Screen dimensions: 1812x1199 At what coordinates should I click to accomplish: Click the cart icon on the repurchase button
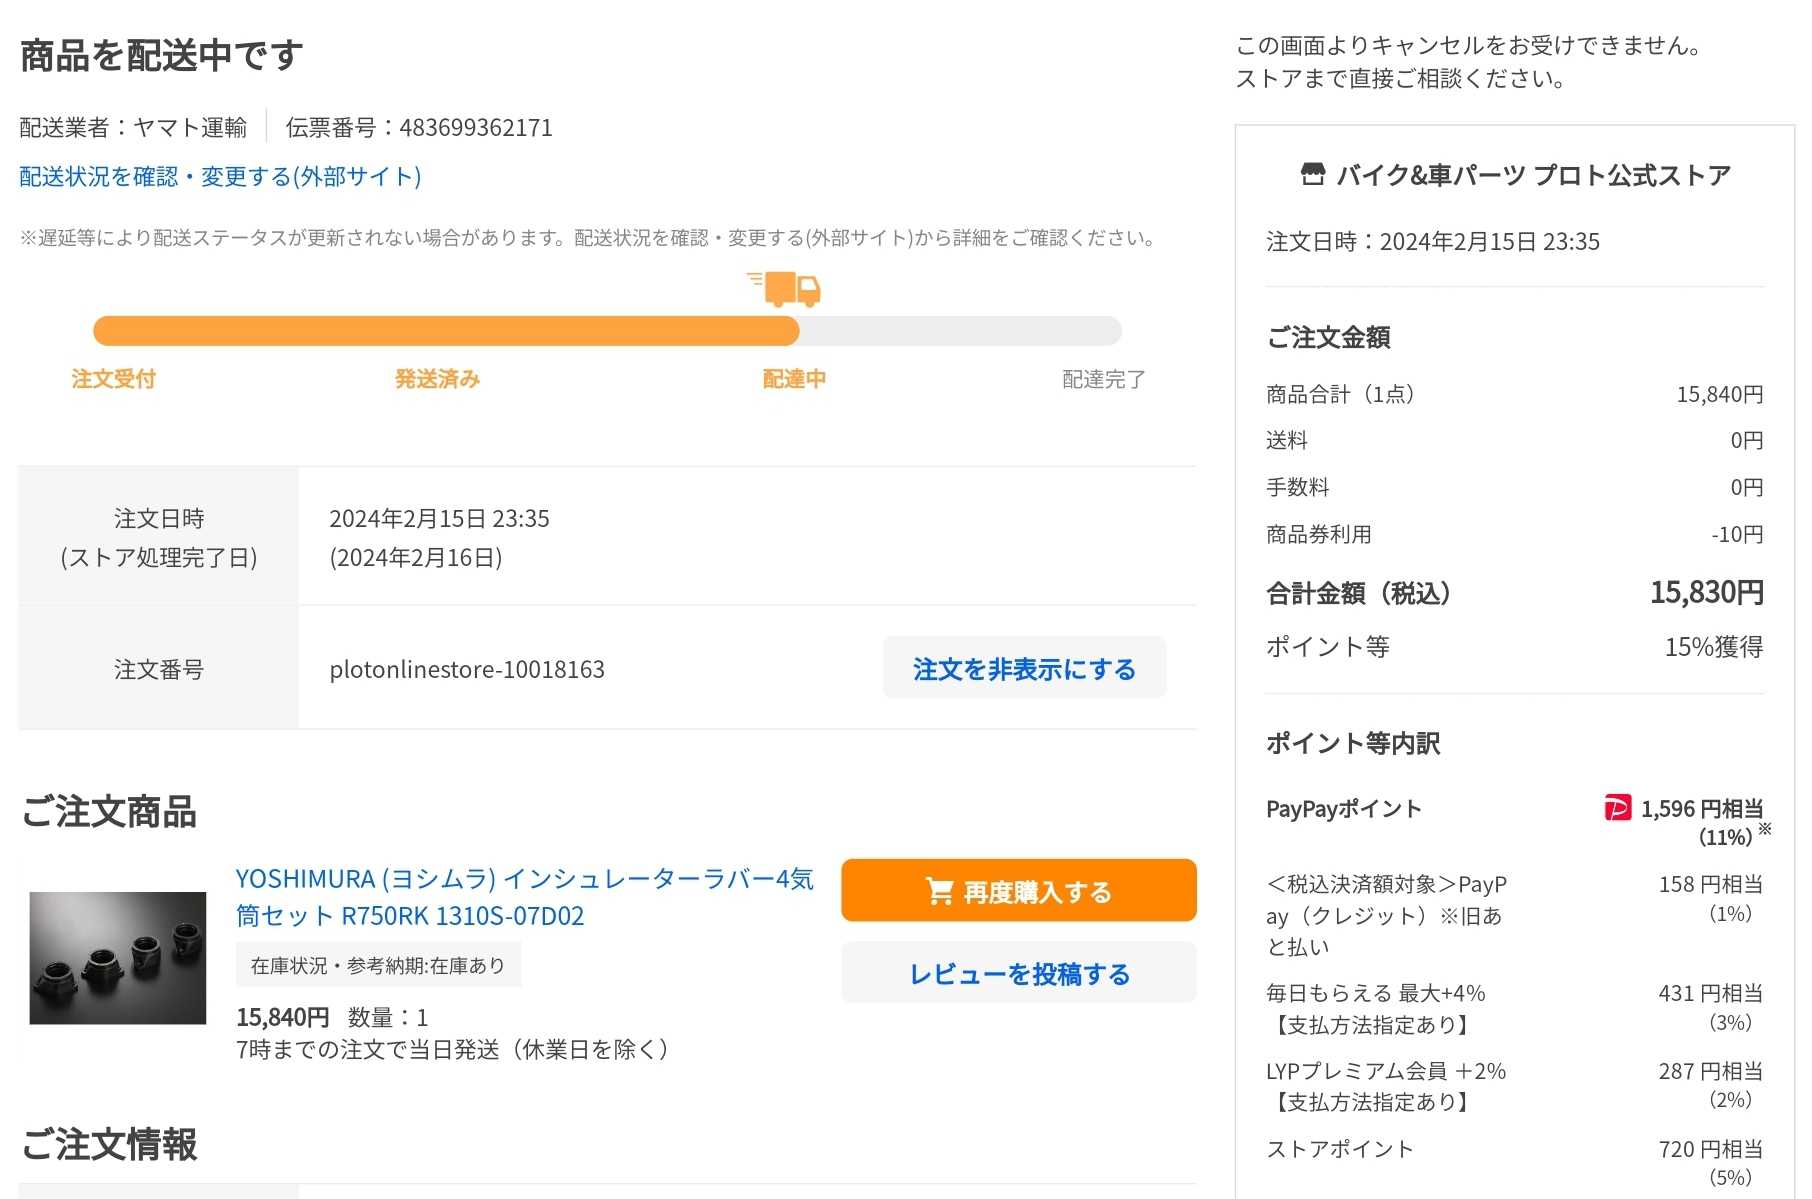pyautogui.click(x=939, y=891)
